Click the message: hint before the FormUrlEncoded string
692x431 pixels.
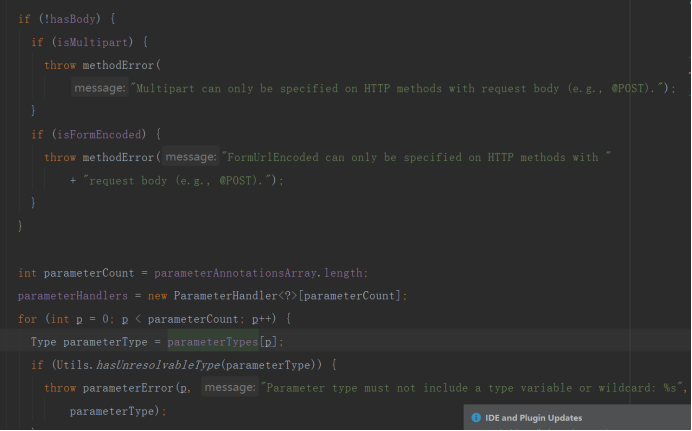tap(191, 157)
